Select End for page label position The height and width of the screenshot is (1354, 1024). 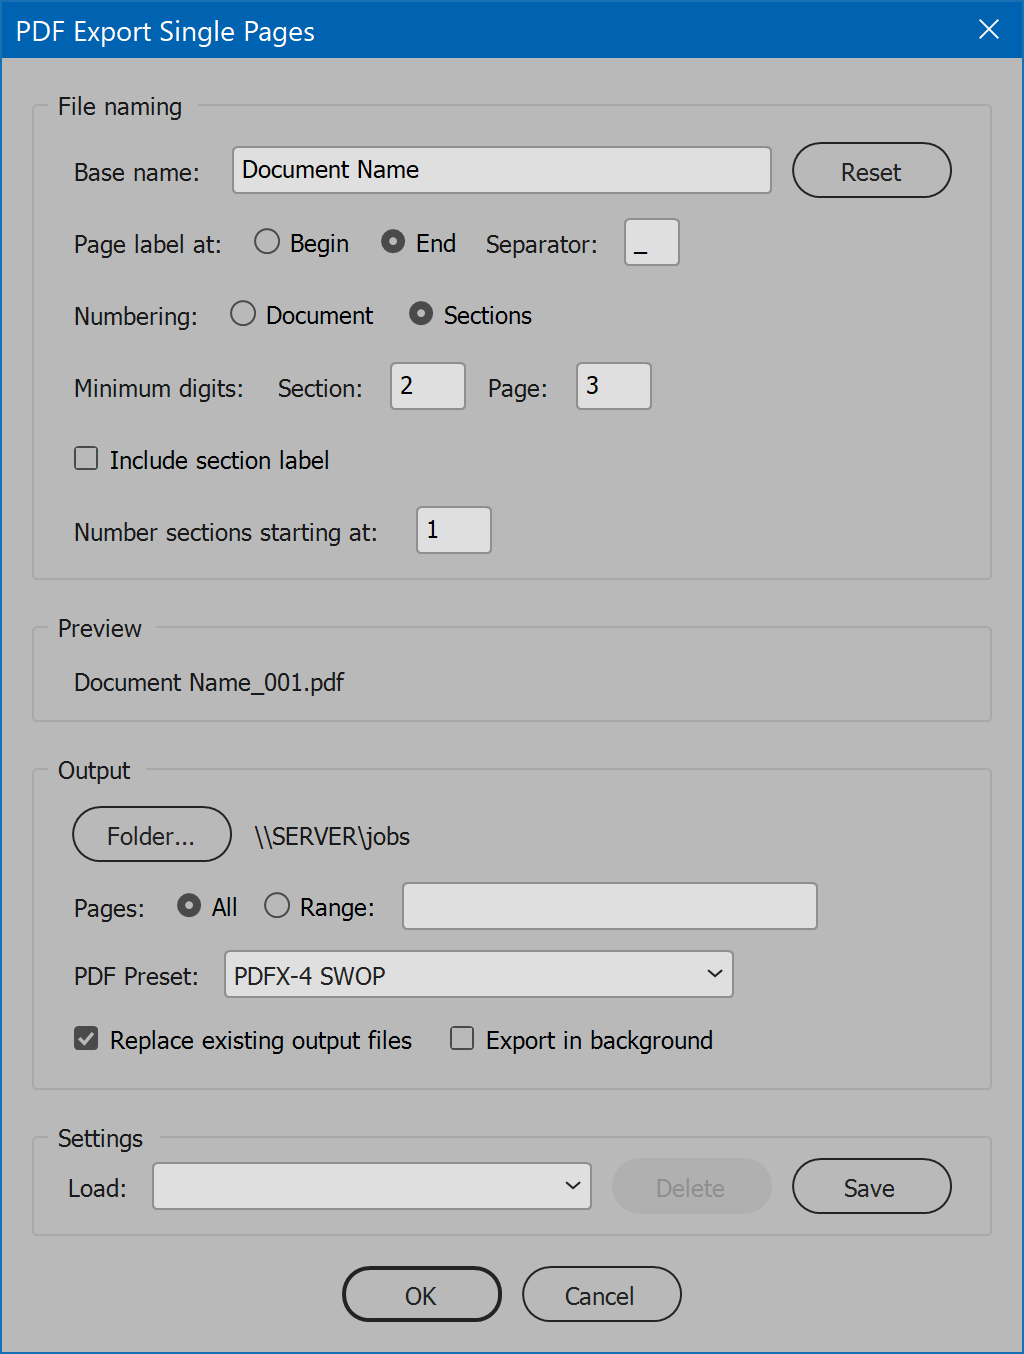coord(392,242)
